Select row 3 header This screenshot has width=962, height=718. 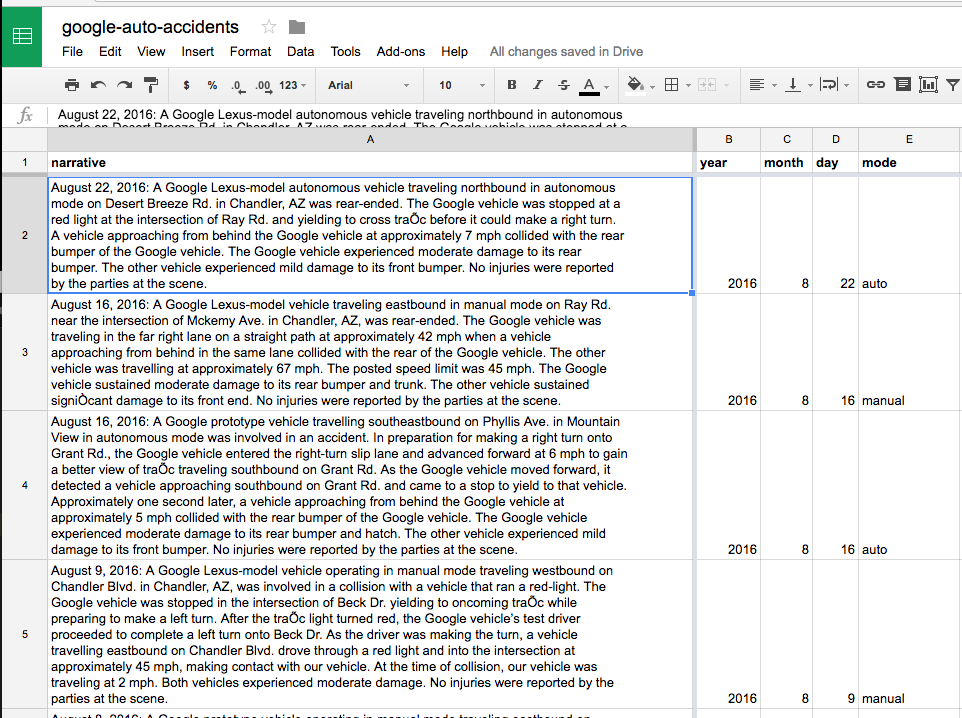click(x=25, y=352)
